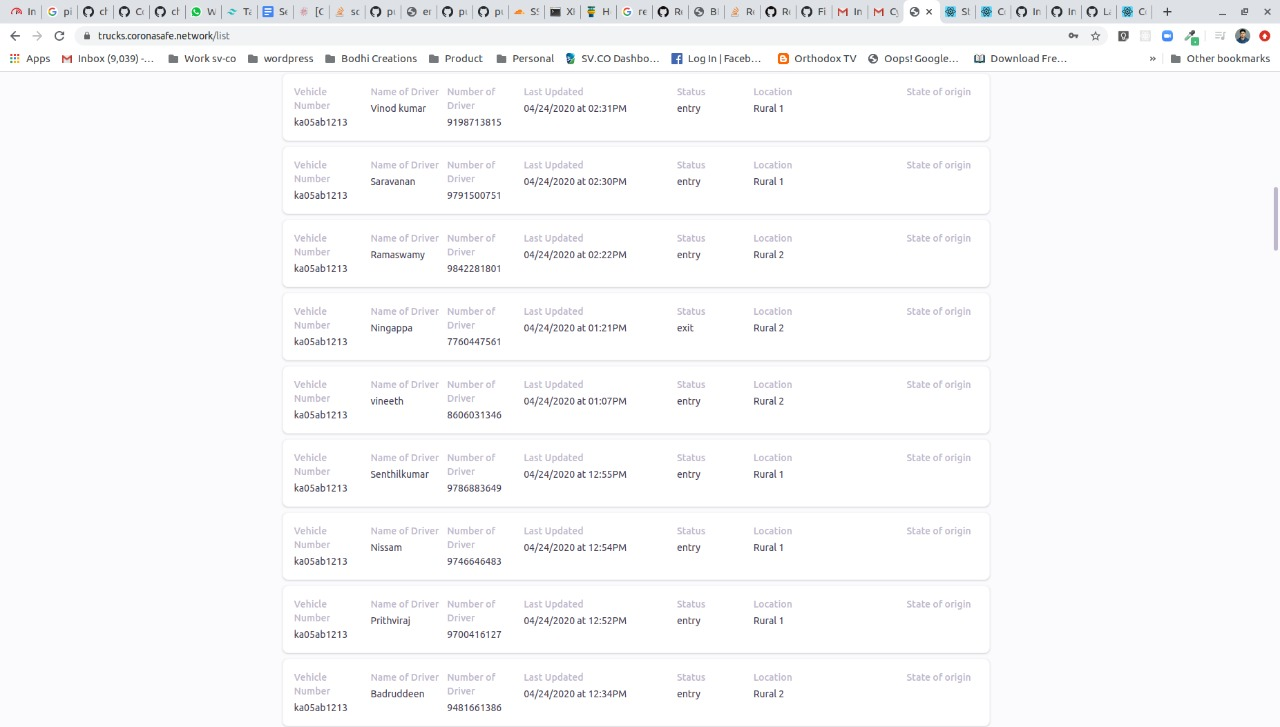Open the Apps shortcut in bookmarks bar

pyautogui.click(x=30, y=58)
